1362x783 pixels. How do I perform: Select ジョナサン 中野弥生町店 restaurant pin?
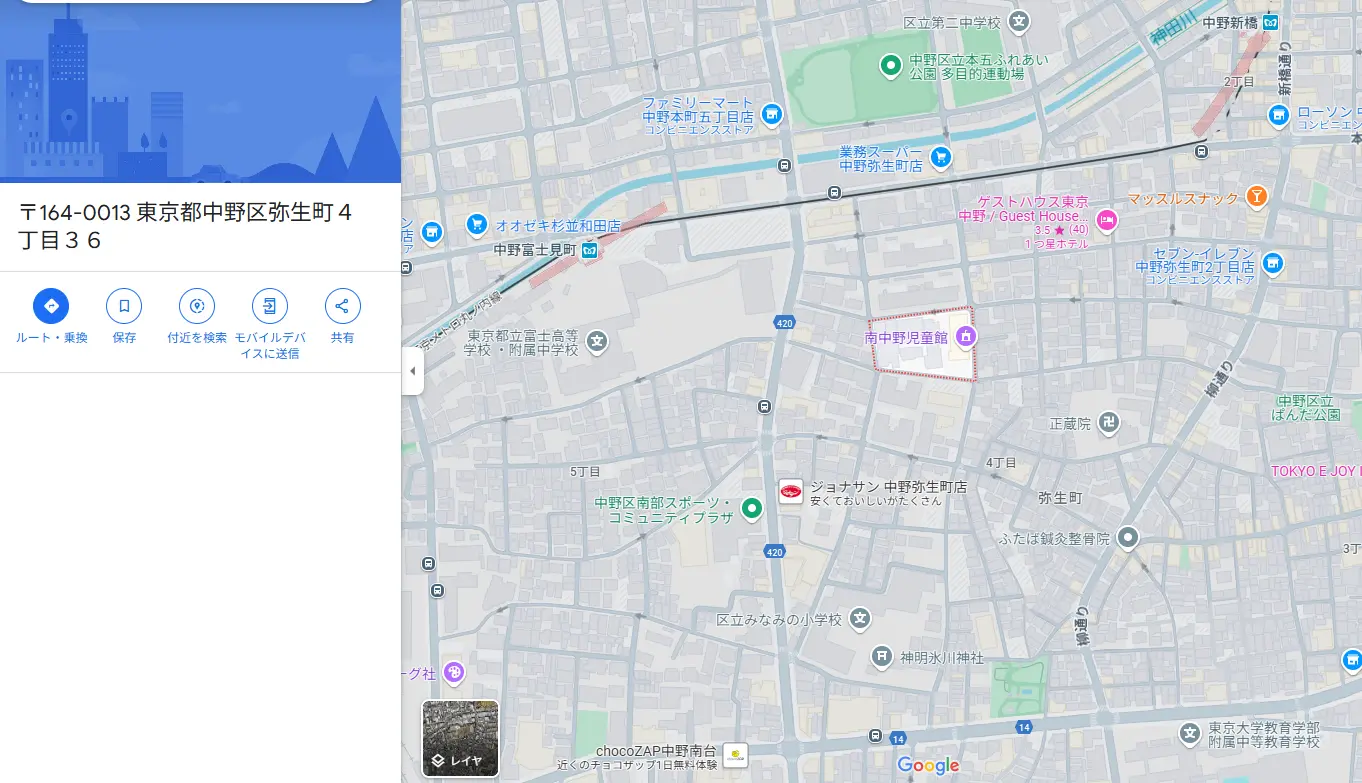[791, 491]
